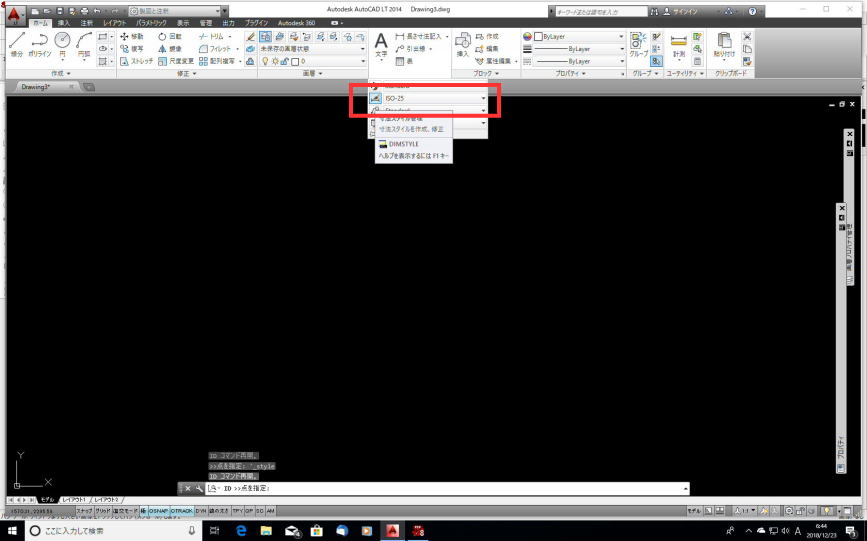867x541 pixels.
Task: Open the ByLayer lineweight dropdown
Action: (579, 49)
